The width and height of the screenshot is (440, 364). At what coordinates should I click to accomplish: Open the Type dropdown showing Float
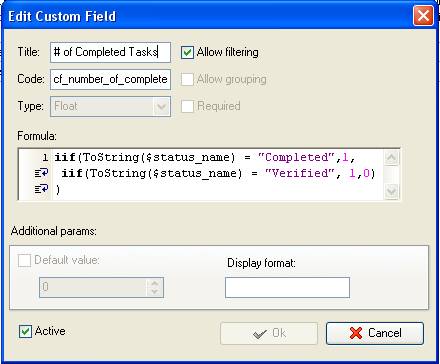pyautogui.click(x=110, y=106)
